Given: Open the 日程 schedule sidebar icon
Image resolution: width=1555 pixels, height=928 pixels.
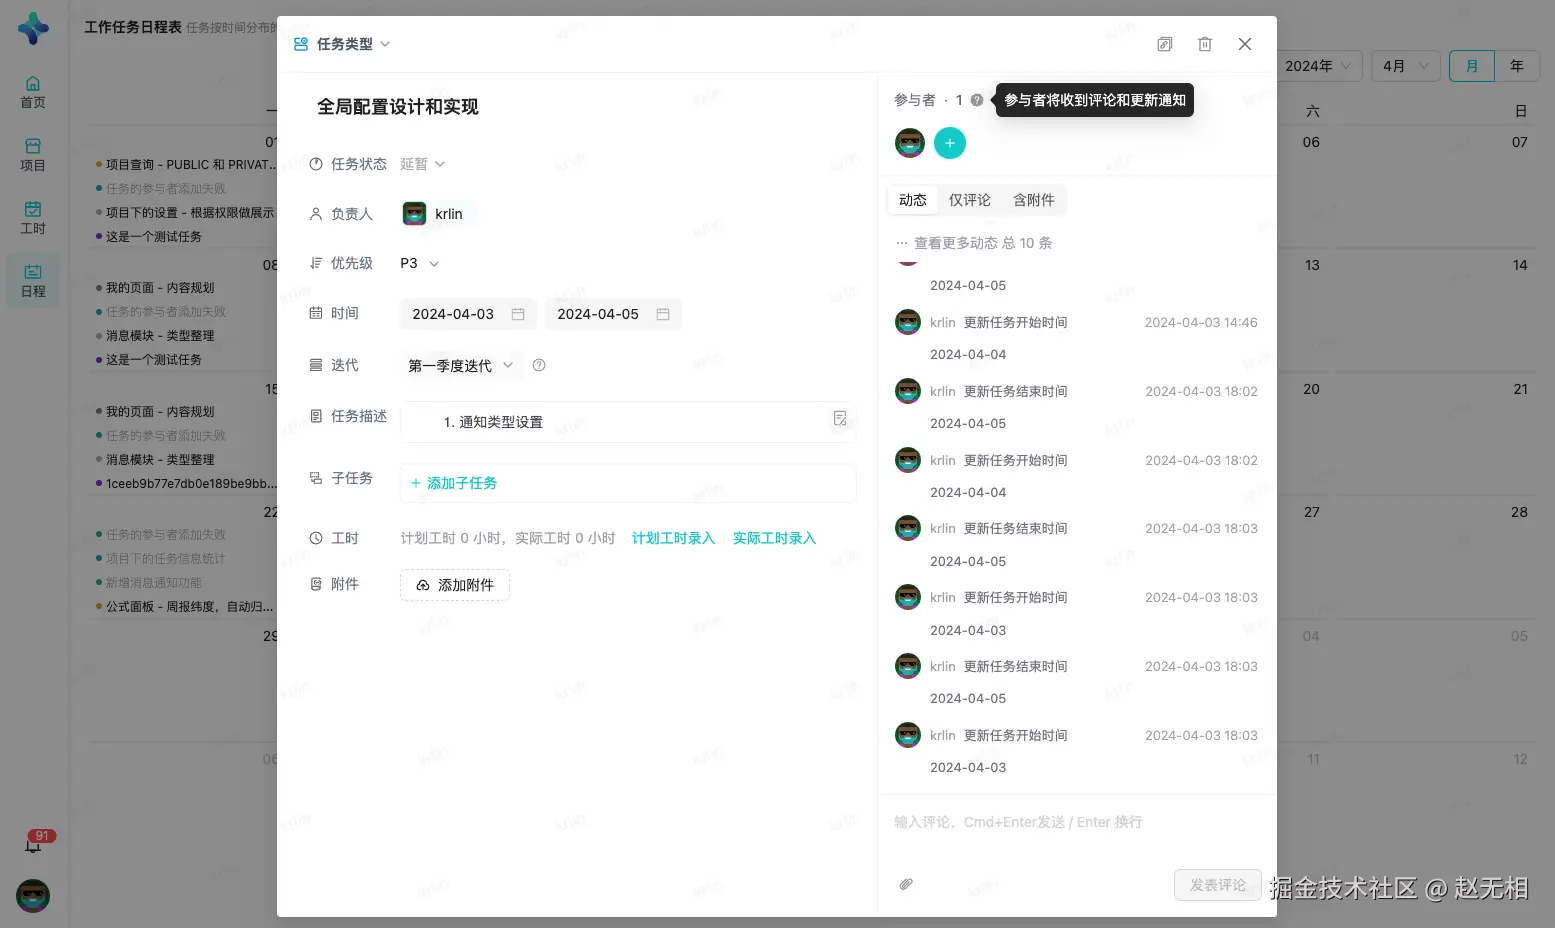Looking at the screenshot, I should click(x=33, y=281).
